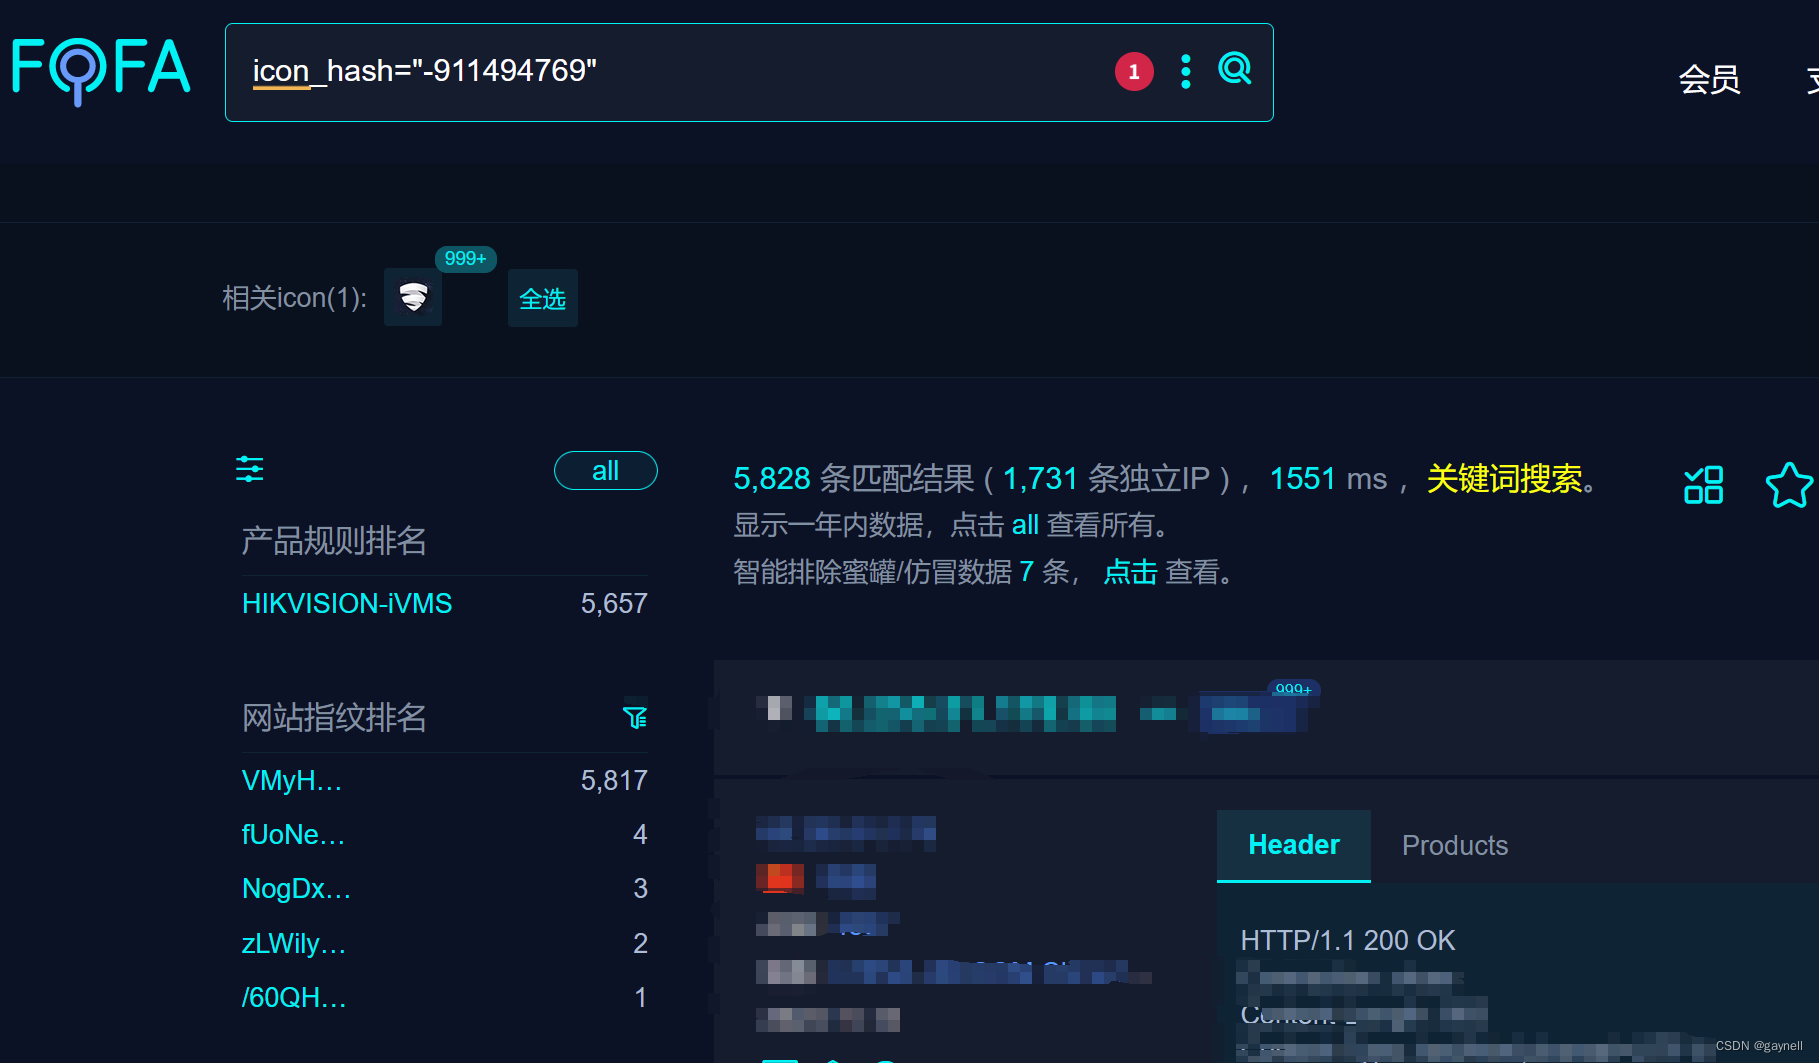Screen dimensions: 1819x1063
Task: Open the filter sliders icon in sidebar
Action: tap(250, 469)
